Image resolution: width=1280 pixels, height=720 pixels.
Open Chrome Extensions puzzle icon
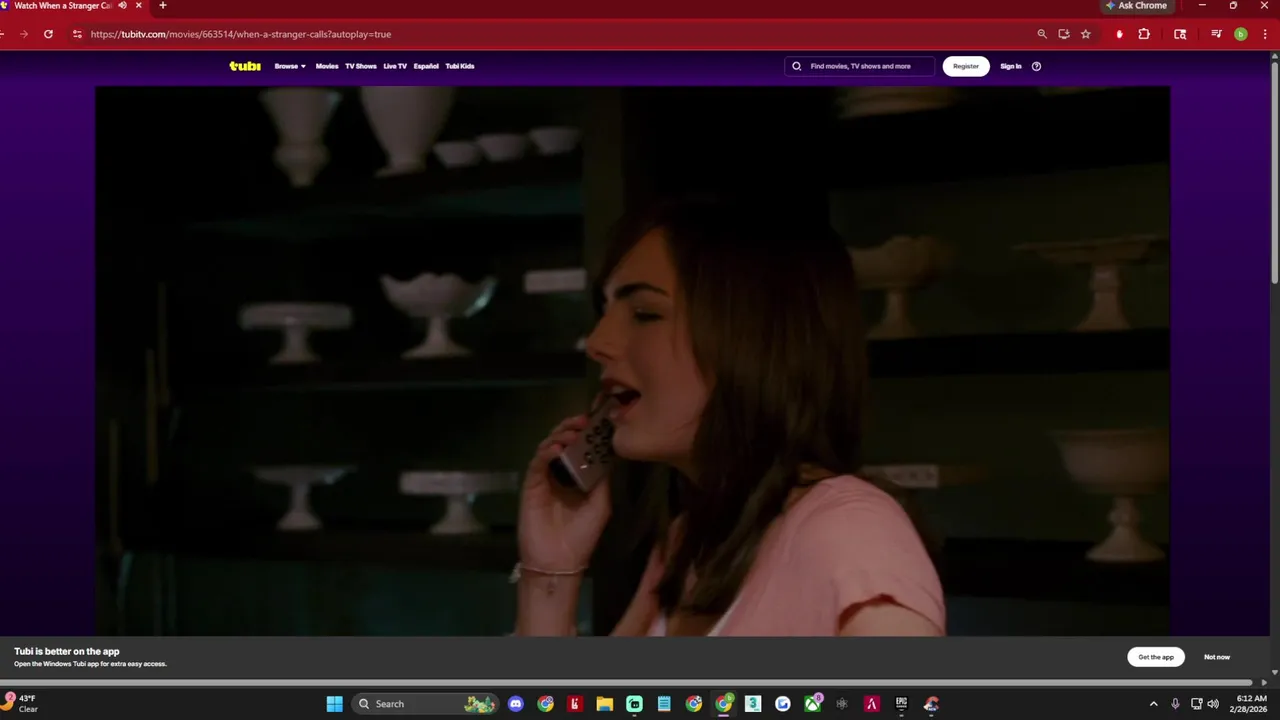pyautogui.click(x=1144, y=34)
